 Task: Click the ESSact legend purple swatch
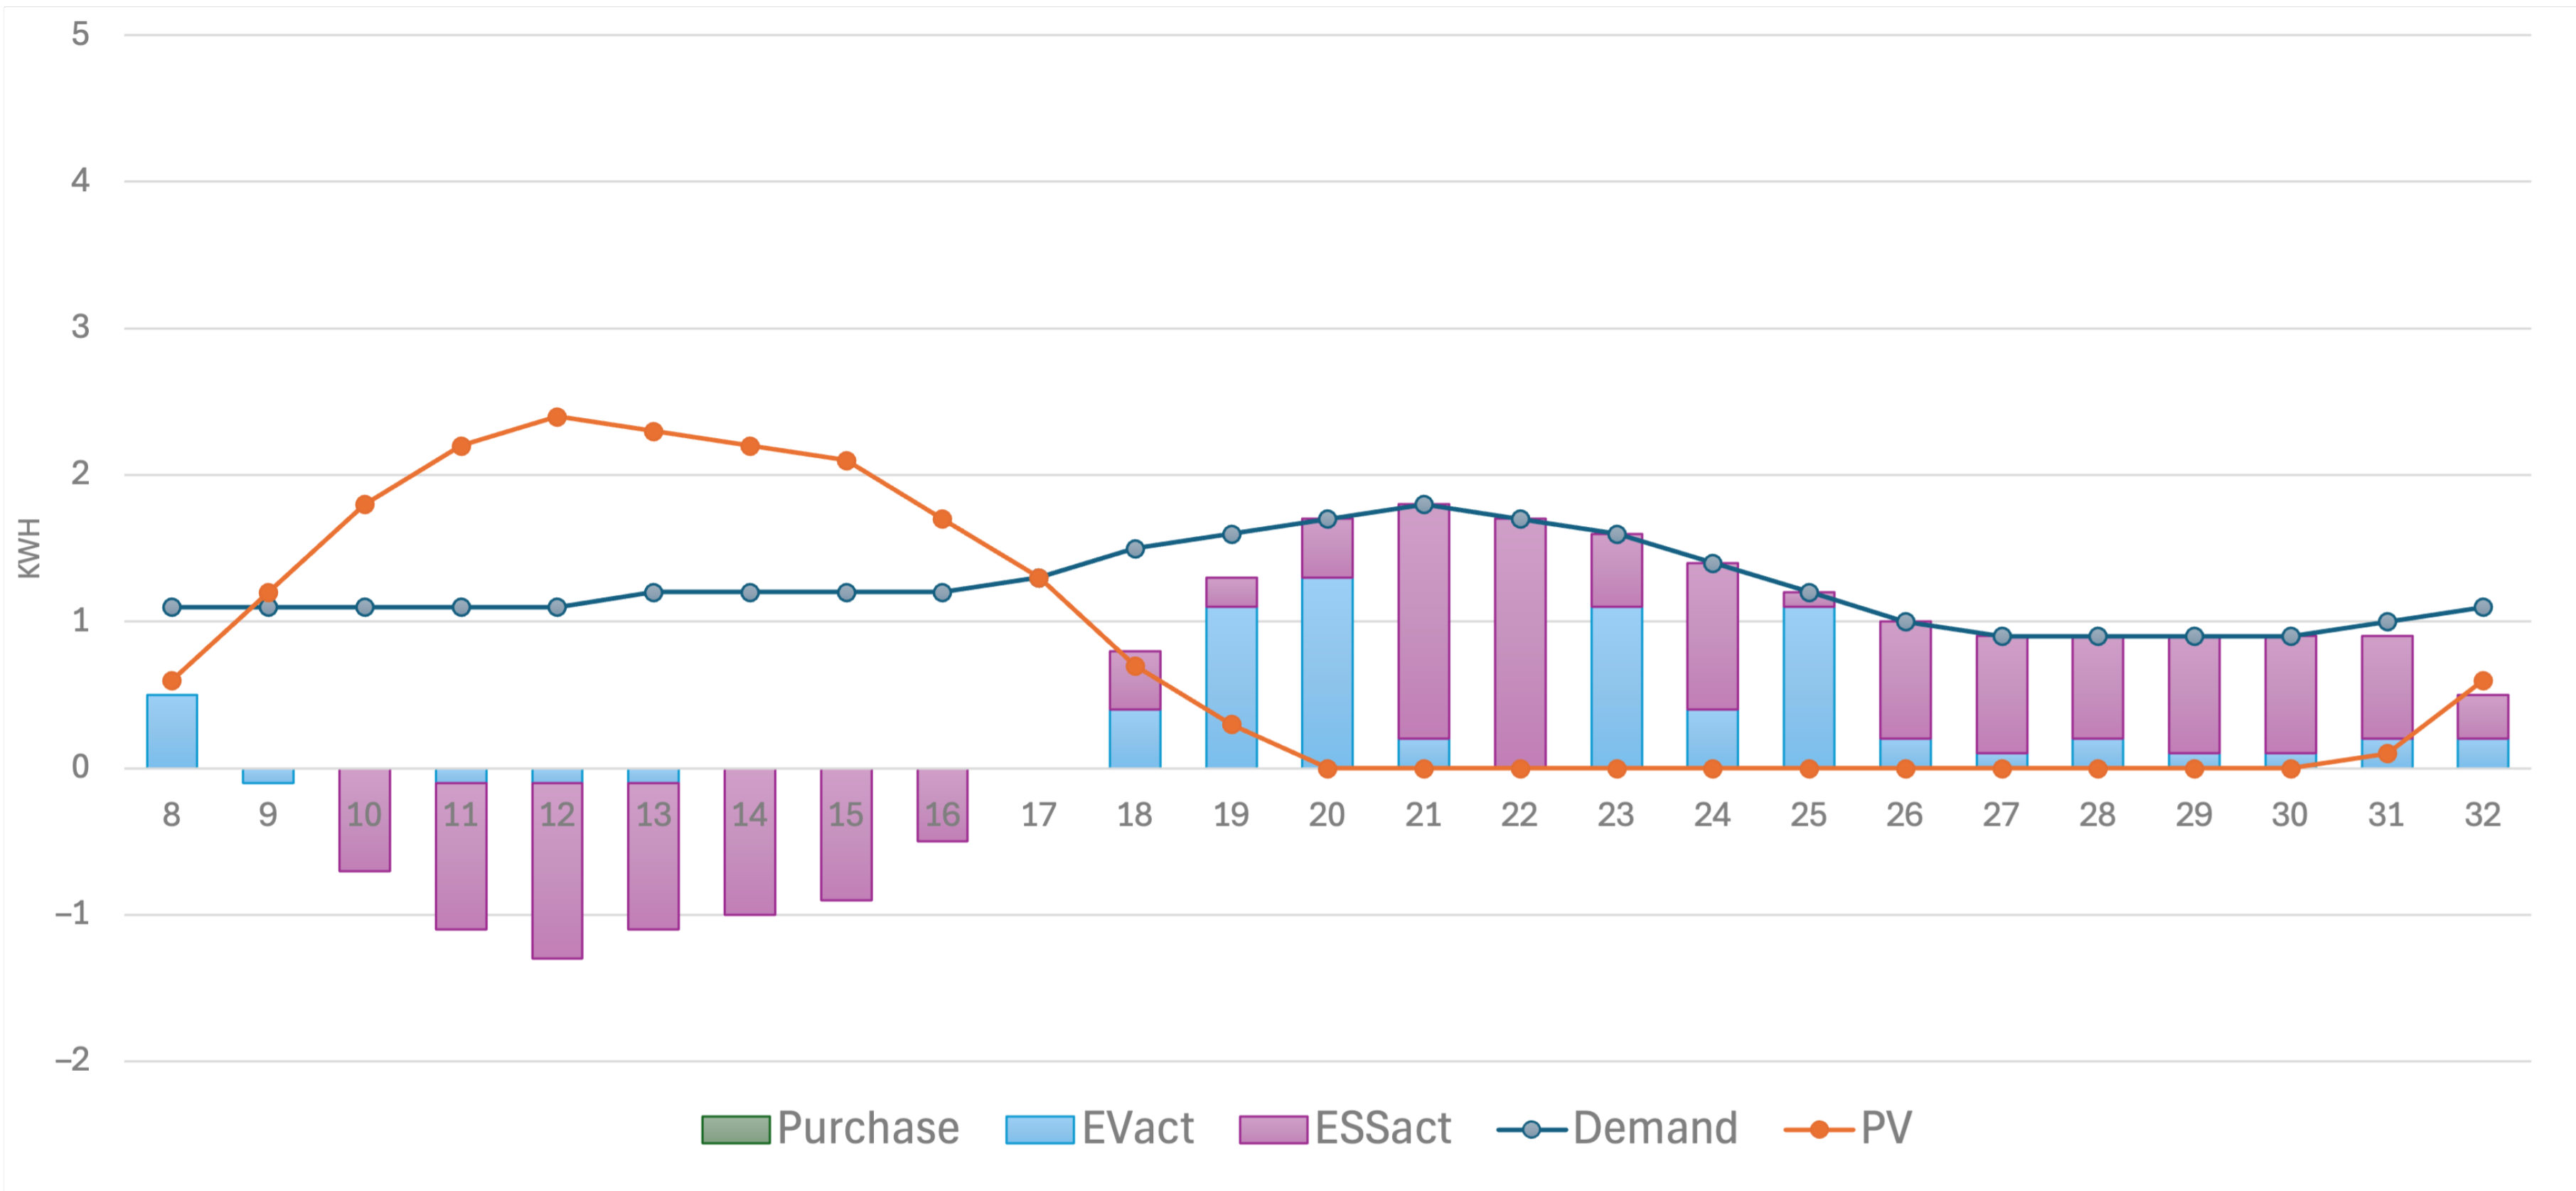[x=1272, y=1129]
